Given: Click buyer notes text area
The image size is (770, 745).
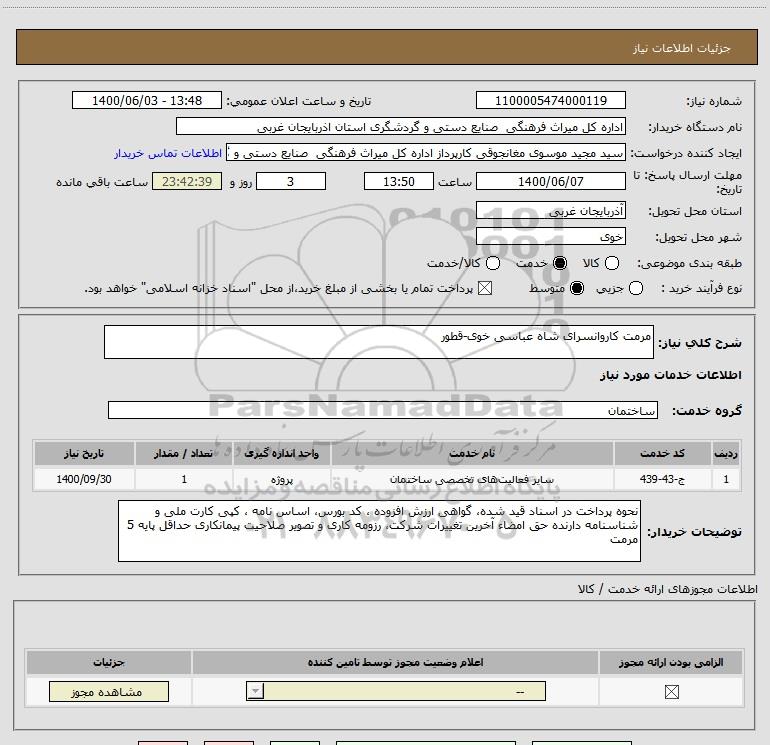Looking at the screenshot, I should click(x=379, y=531).
